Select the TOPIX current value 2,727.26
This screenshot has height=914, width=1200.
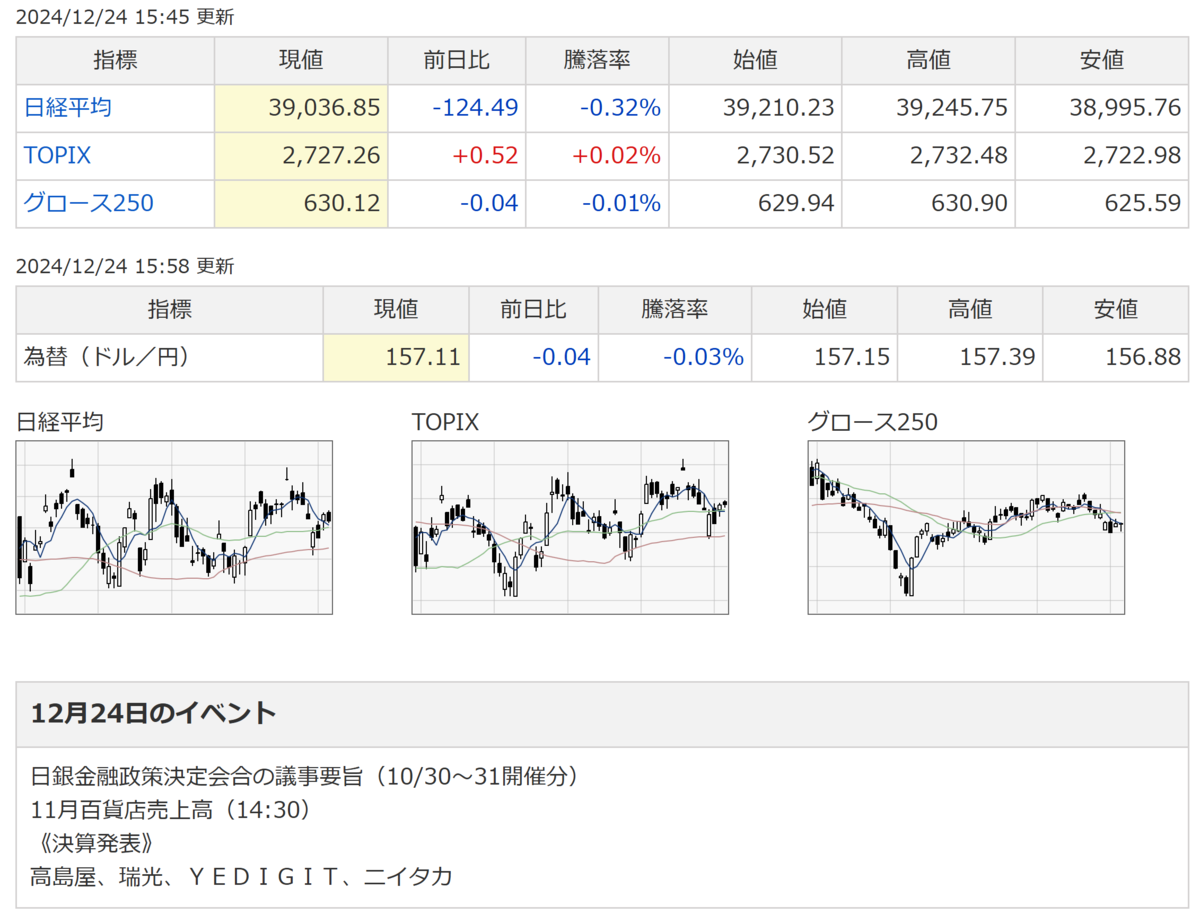point(331,156)
